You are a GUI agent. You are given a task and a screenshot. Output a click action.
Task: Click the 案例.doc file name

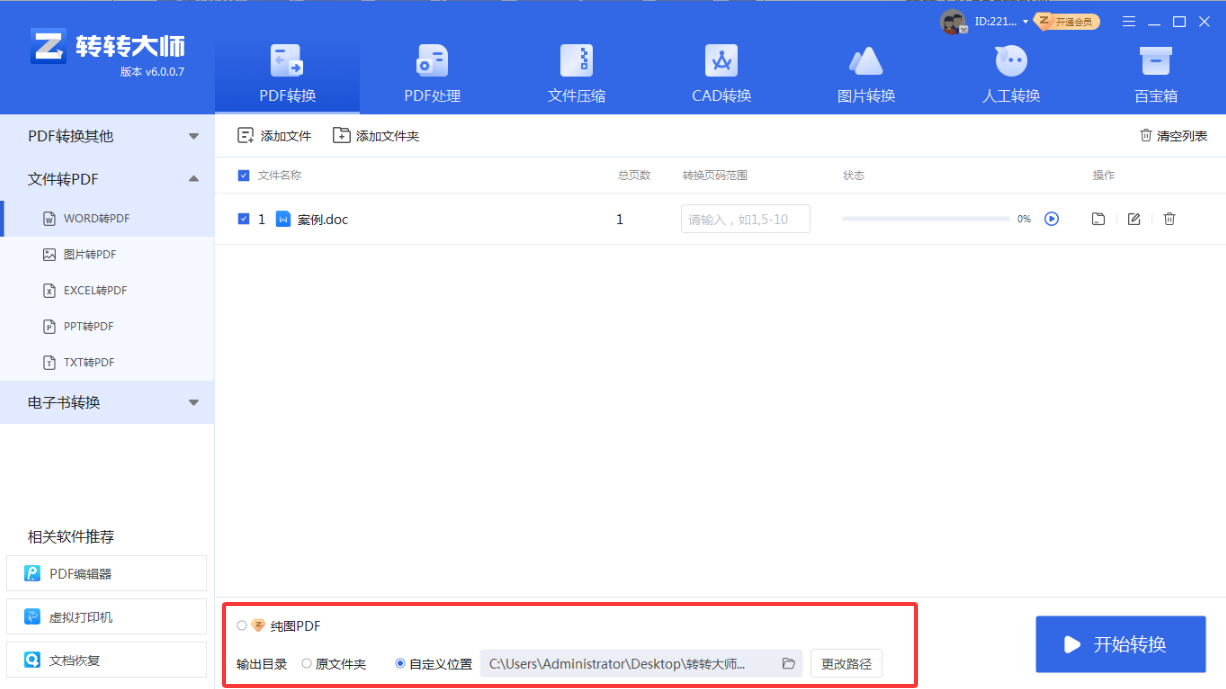pyautogui.click(x=323, y=219)
